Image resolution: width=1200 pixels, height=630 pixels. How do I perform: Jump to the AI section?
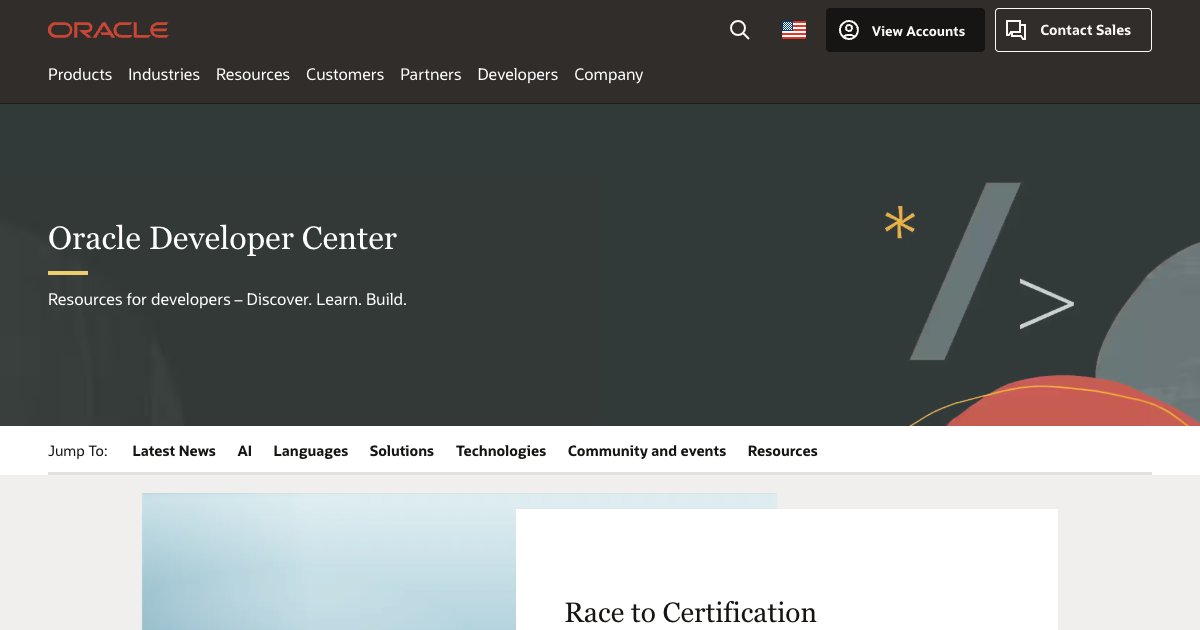point(245,451)
